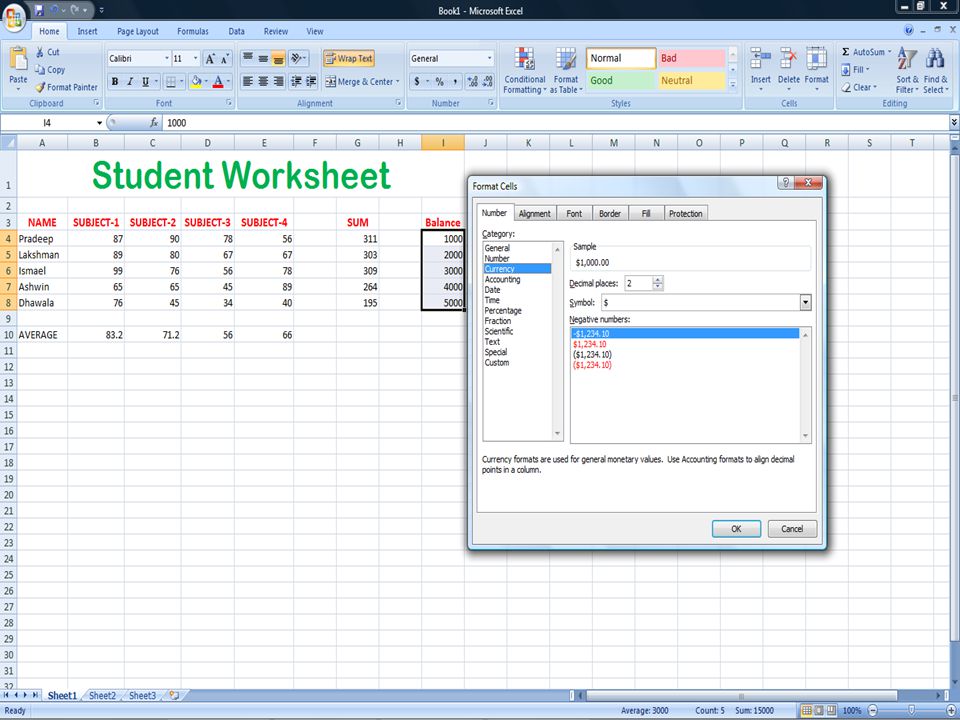Toggle Bold formatting
Viewport: 960px width, 720px height.
pyautogui.click(x=115, y=81)
